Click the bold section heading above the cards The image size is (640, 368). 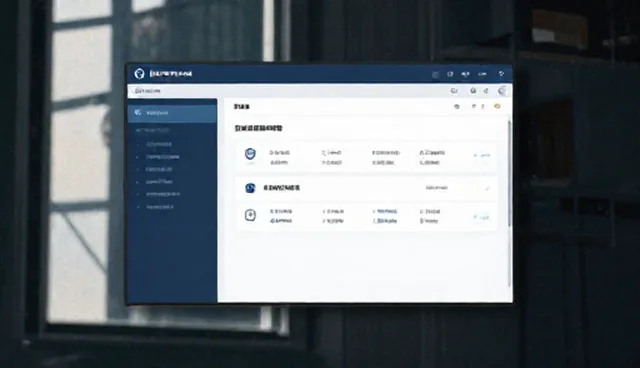point(258,128)
